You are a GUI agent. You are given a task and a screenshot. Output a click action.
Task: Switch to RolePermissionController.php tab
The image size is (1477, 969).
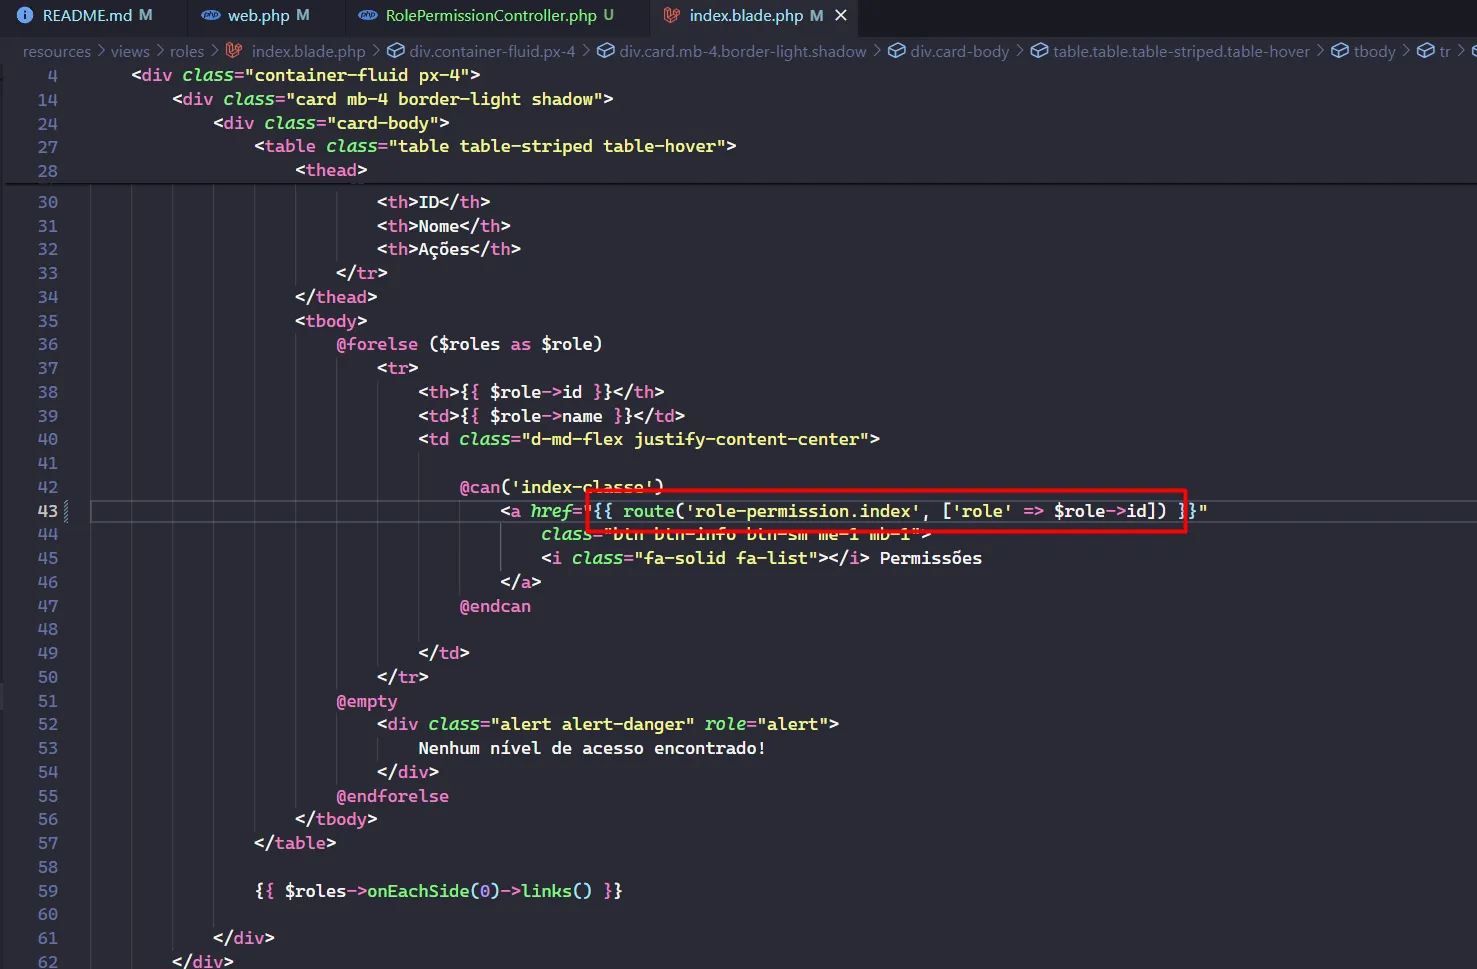(x=490, y=15)
